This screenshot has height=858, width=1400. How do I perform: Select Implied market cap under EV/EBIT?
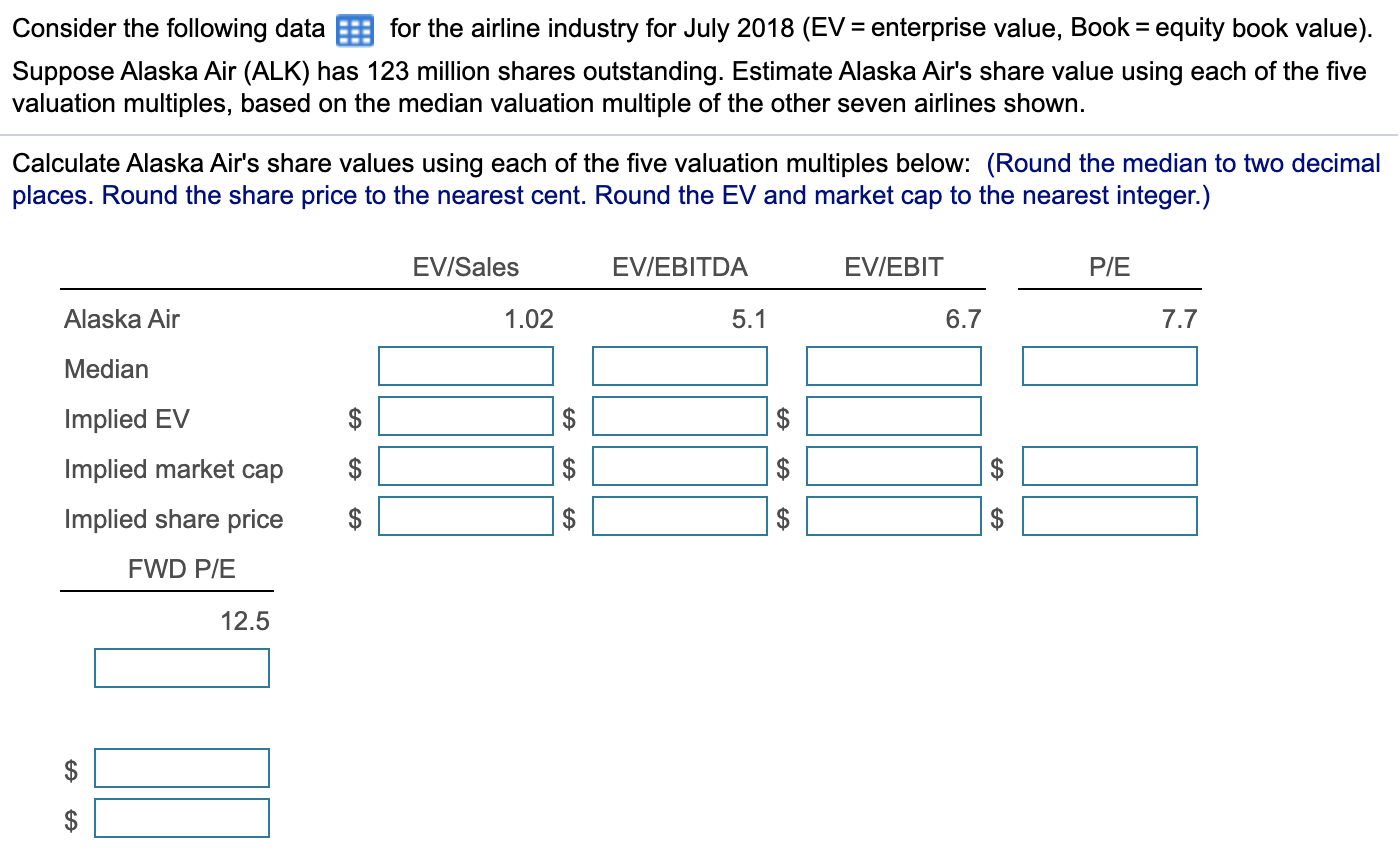pyautogui.click(x=894, y=466)
